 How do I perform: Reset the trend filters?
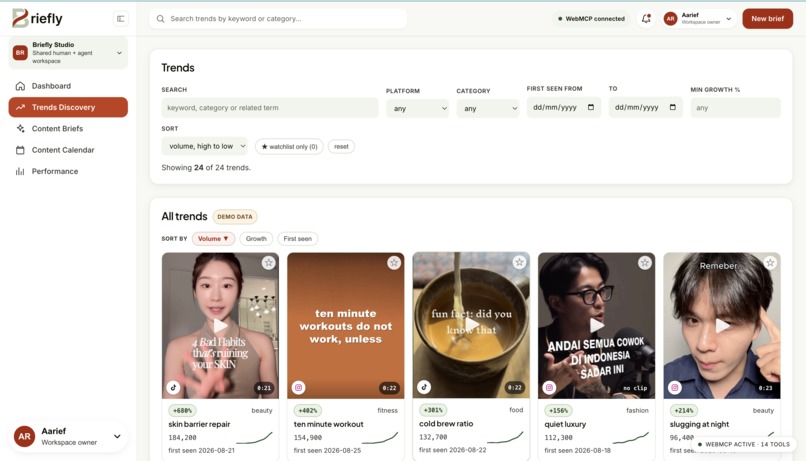click(x=341, y=146)
